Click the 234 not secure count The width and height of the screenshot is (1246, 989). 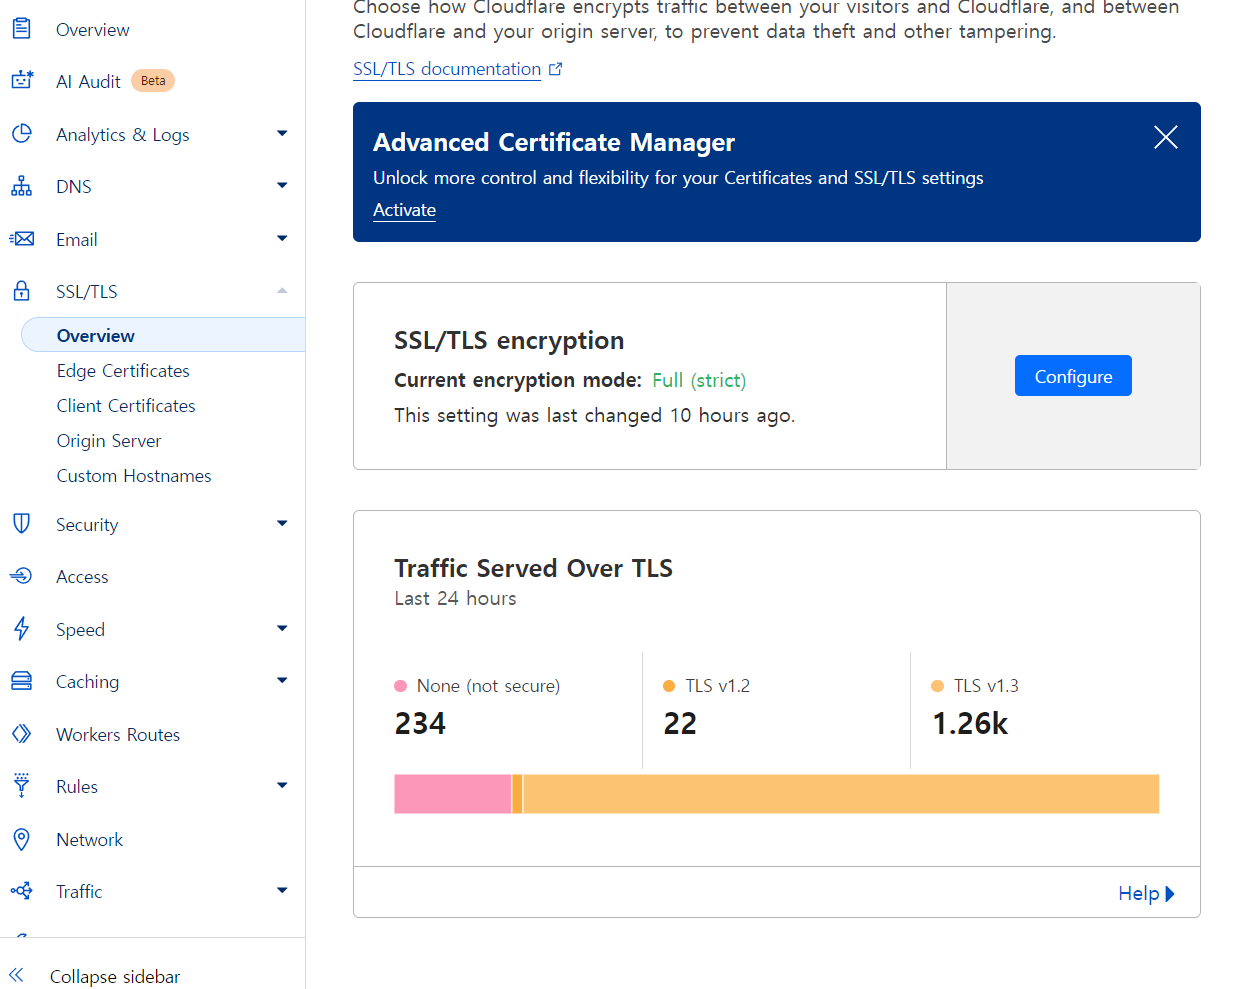tap(420, 723)
